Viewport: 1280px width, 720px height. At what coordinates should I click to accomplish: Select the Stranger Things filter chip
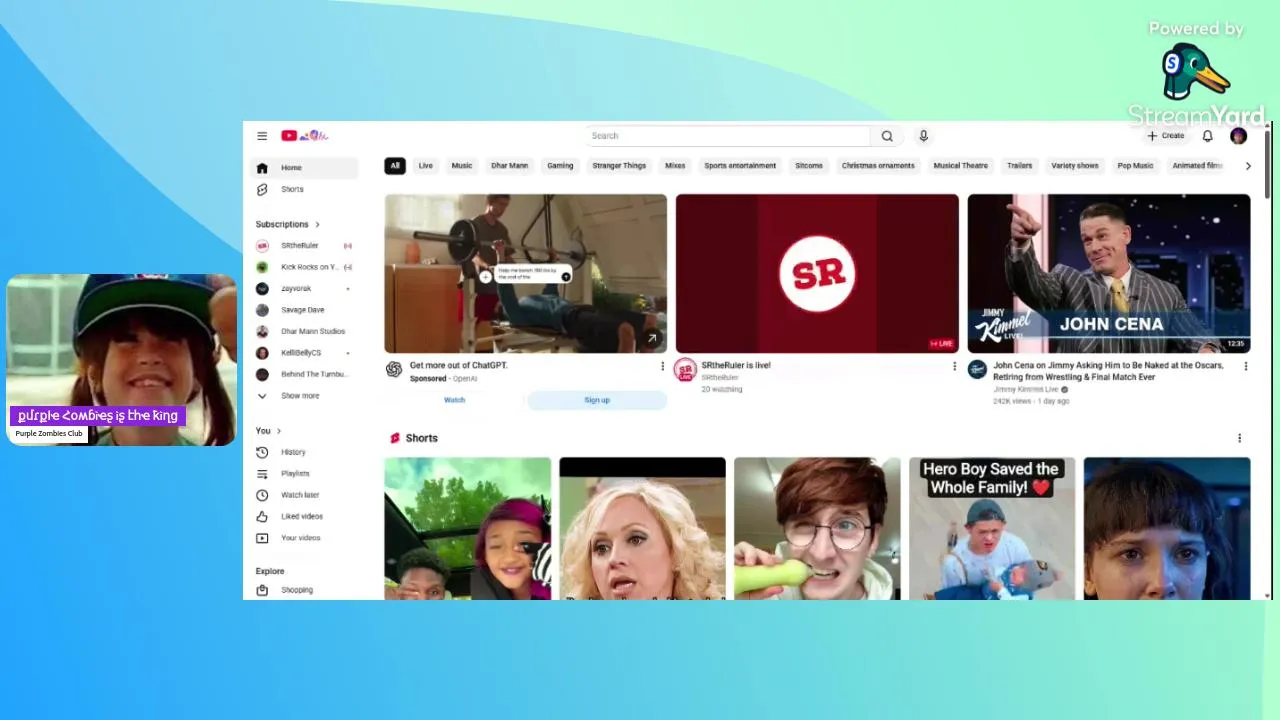619,166
